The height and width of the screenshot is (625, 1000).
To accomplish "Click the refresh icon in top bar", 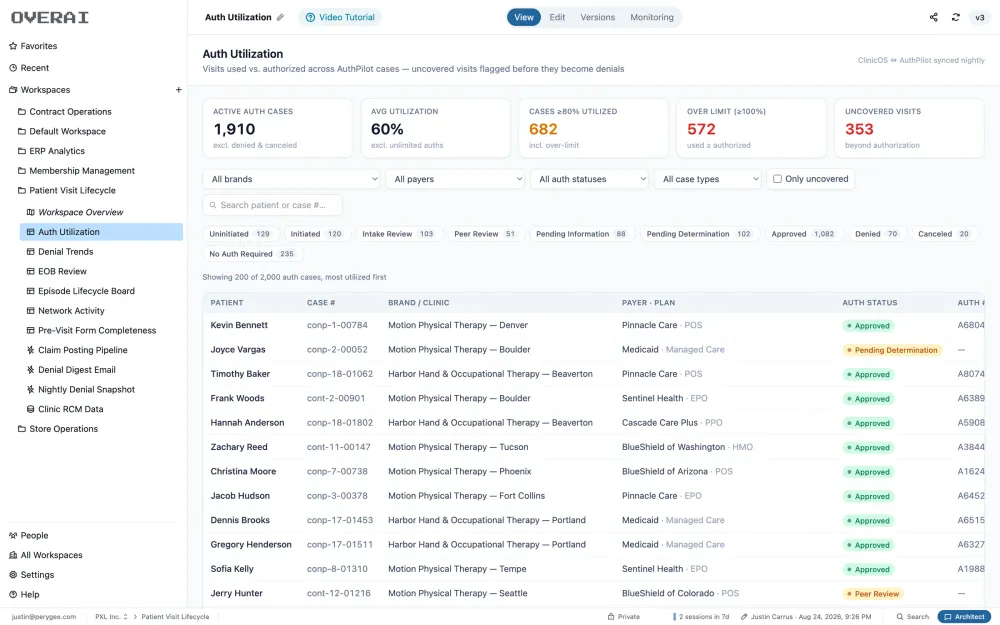I will click(955, 17).
